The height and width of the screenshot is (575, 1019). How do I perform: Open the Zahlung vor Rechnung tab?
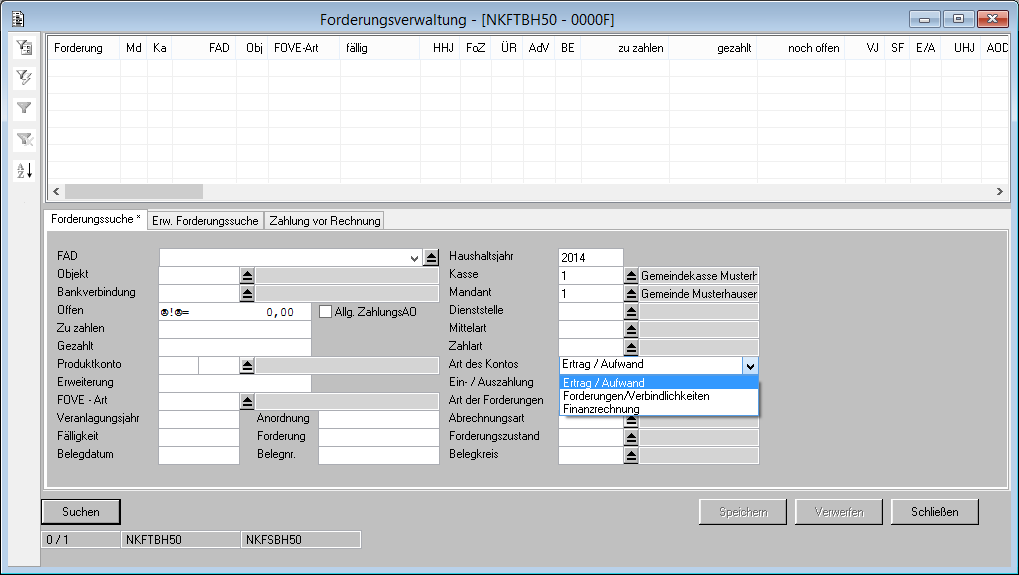click(324, 221)
